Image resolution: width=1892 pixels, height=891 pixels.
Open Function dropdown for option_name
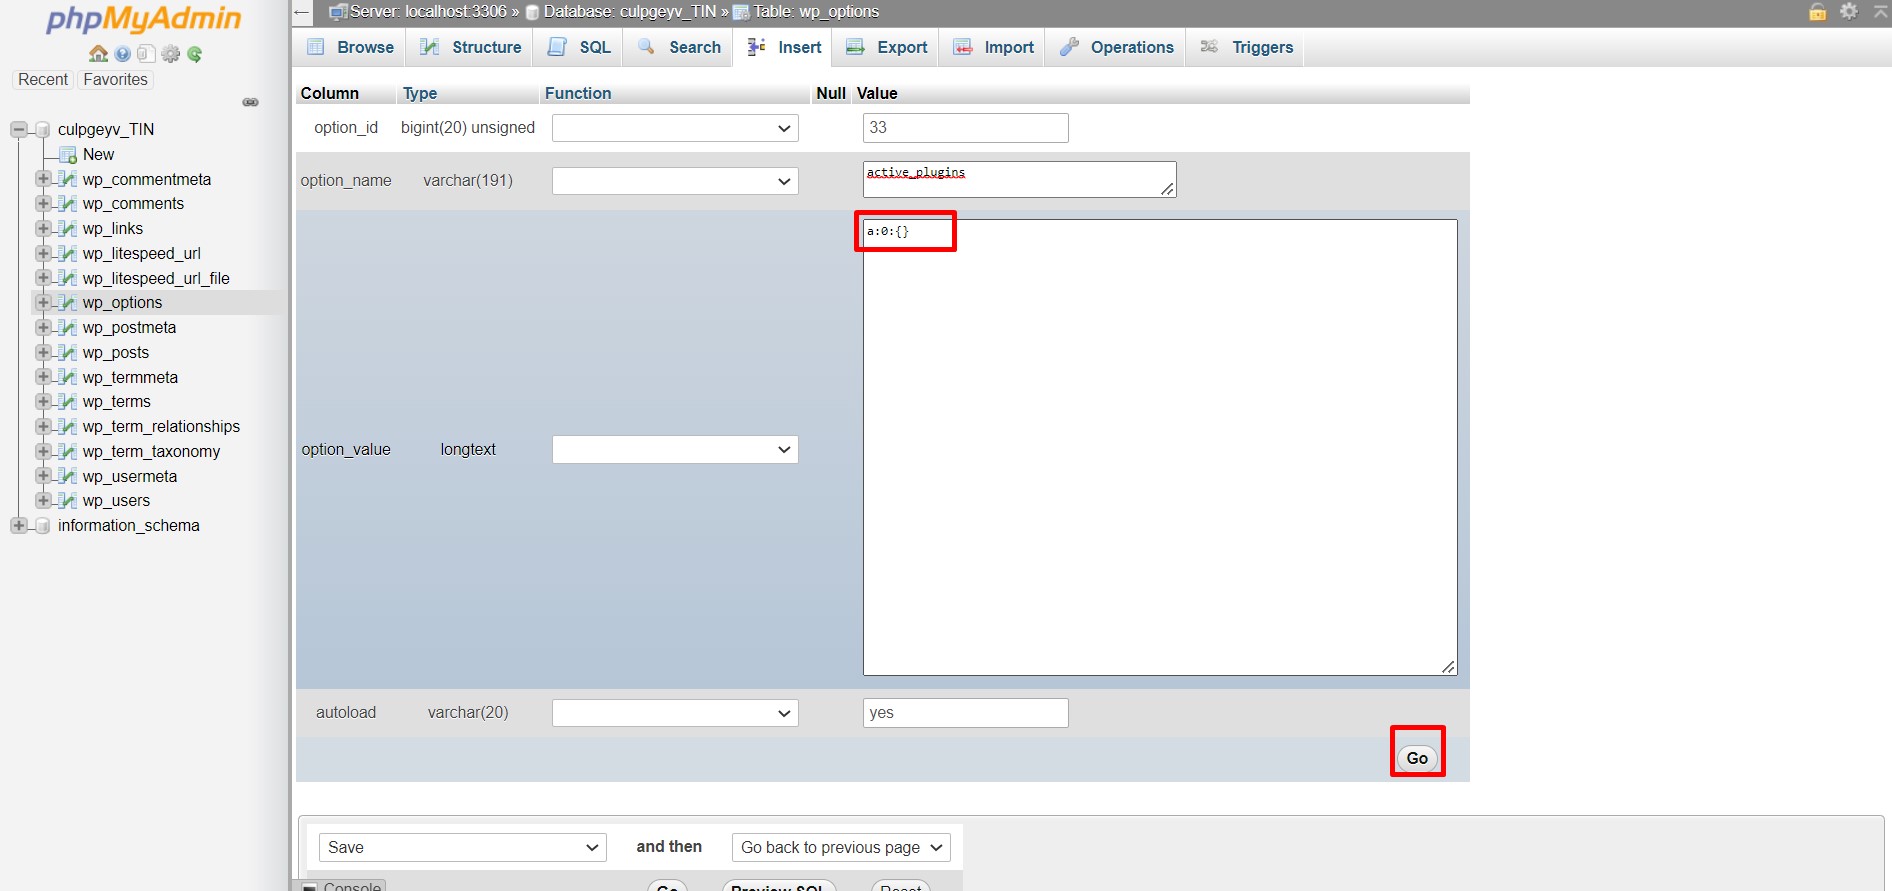tap(675, 181)
